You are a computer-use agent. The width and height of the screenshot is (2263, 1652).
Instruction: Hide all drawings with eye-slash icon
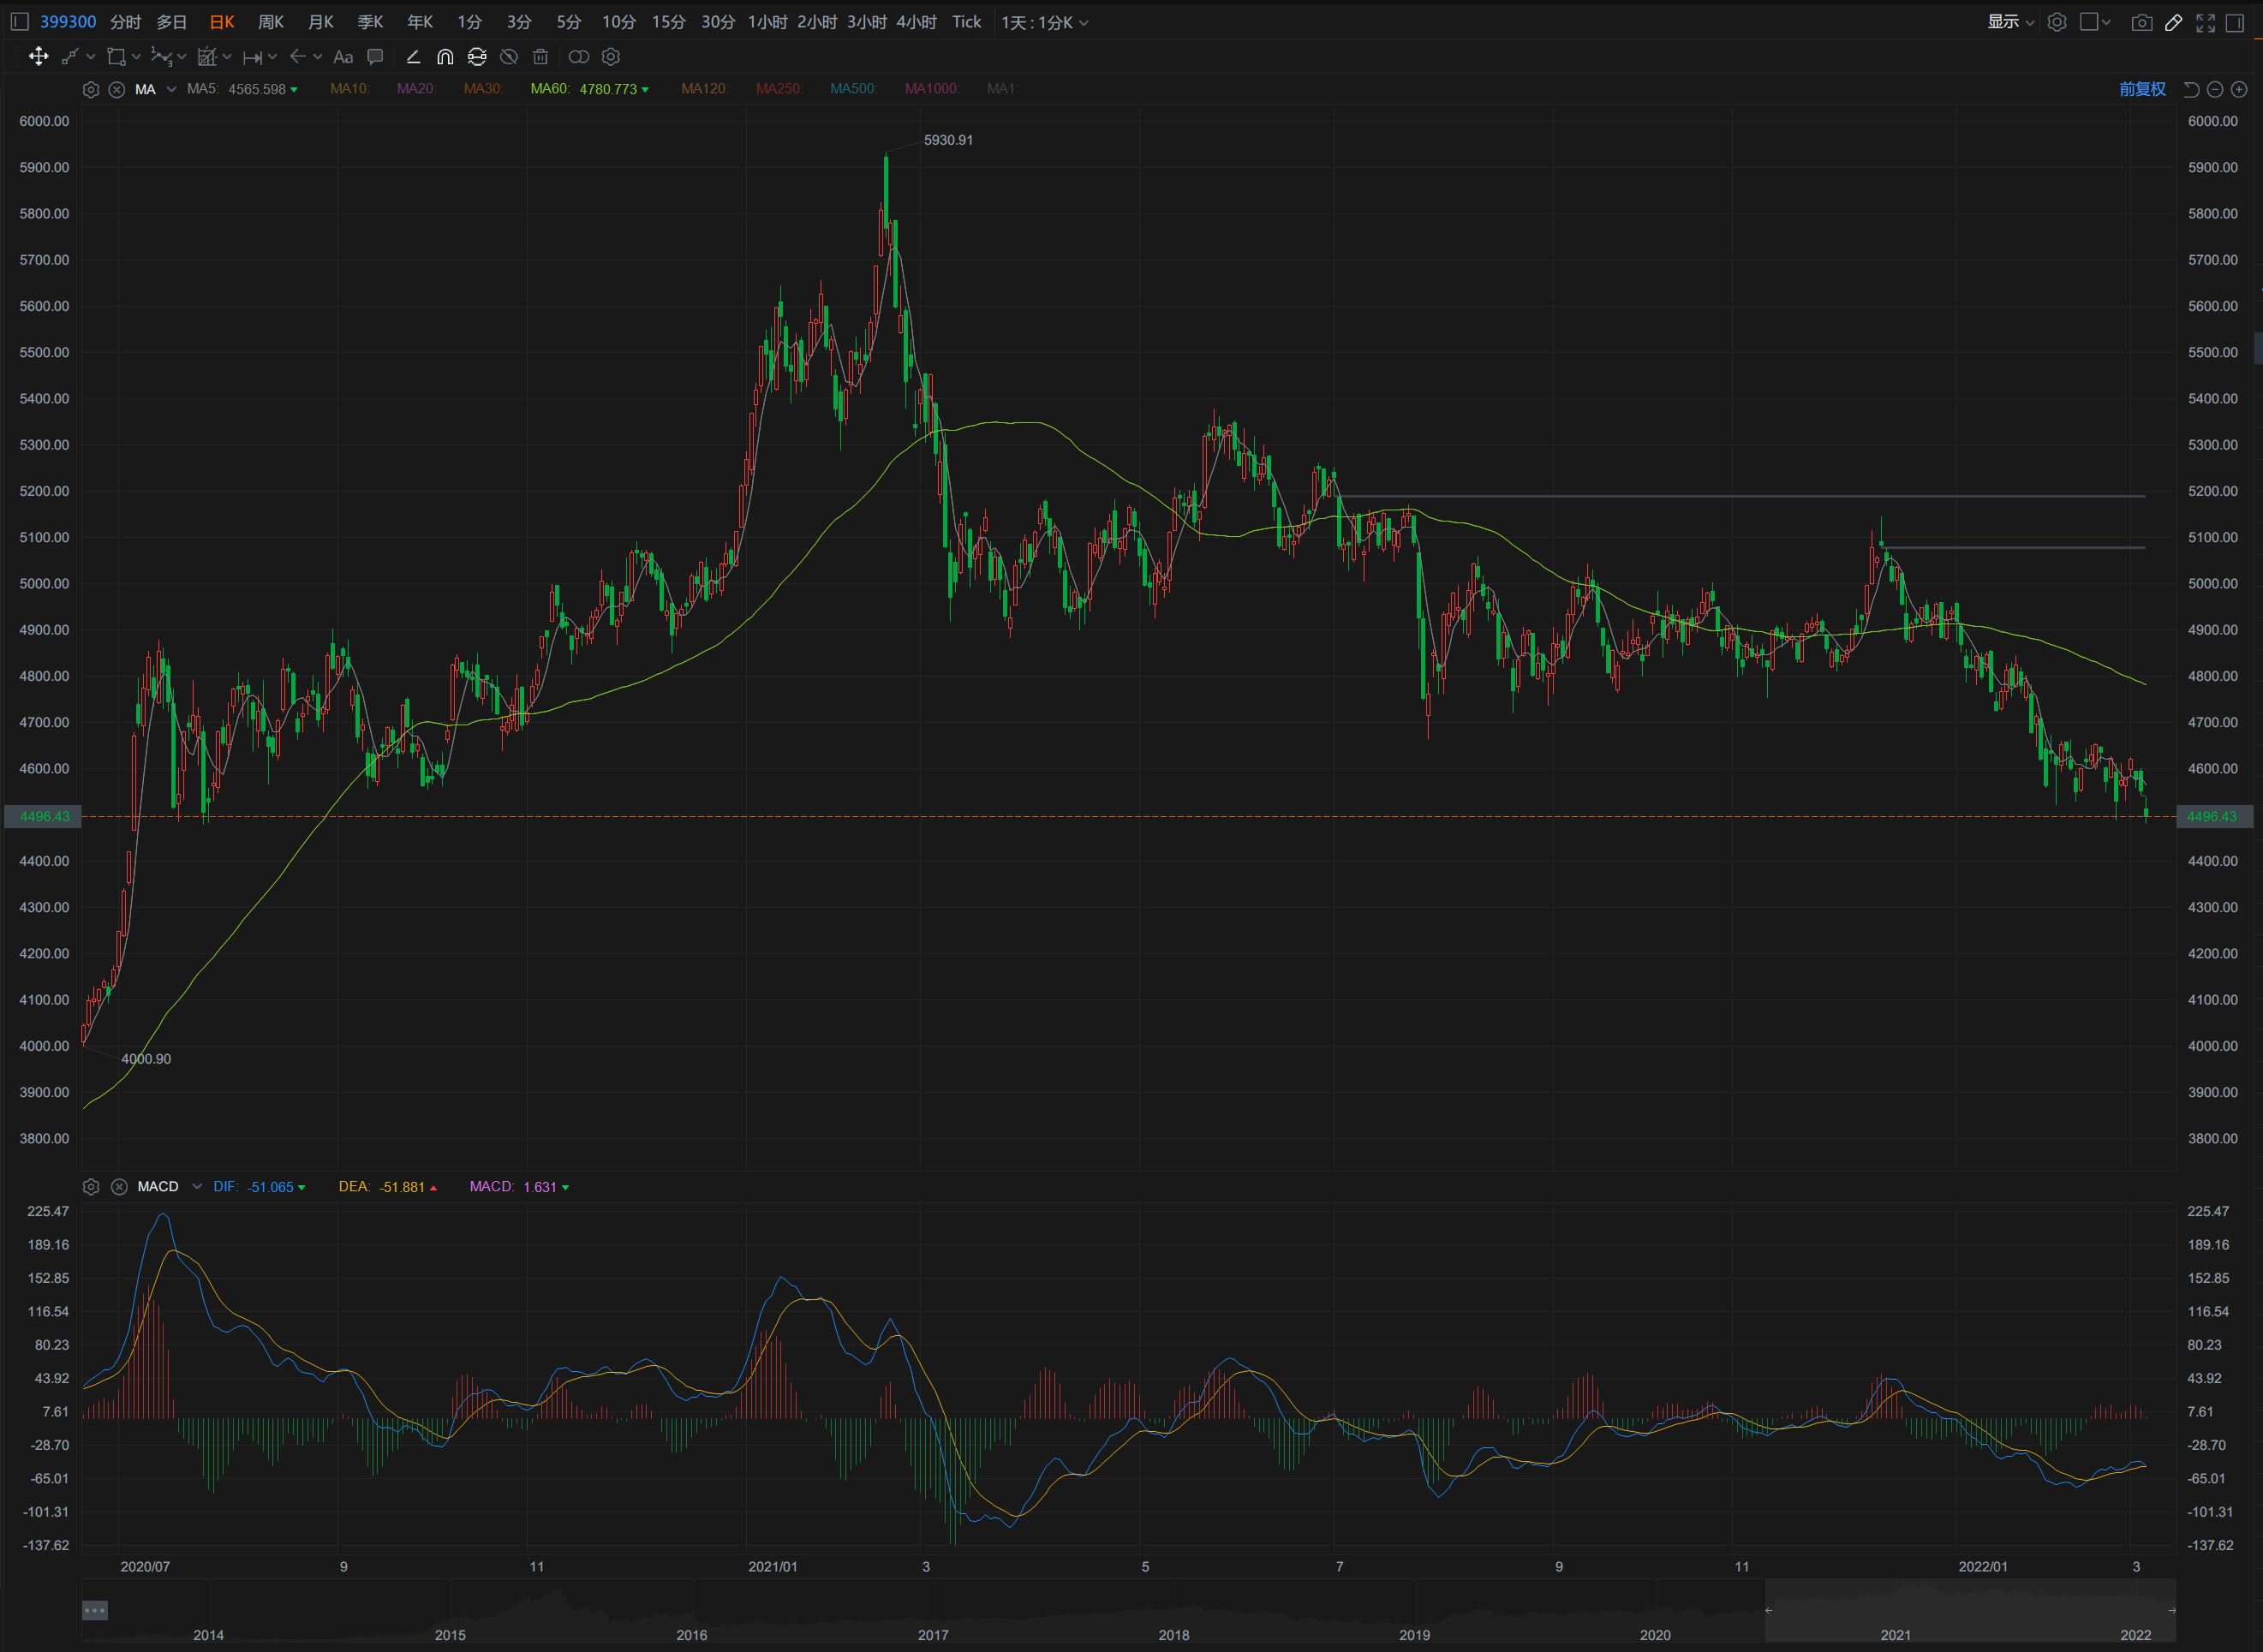point(509,57)
